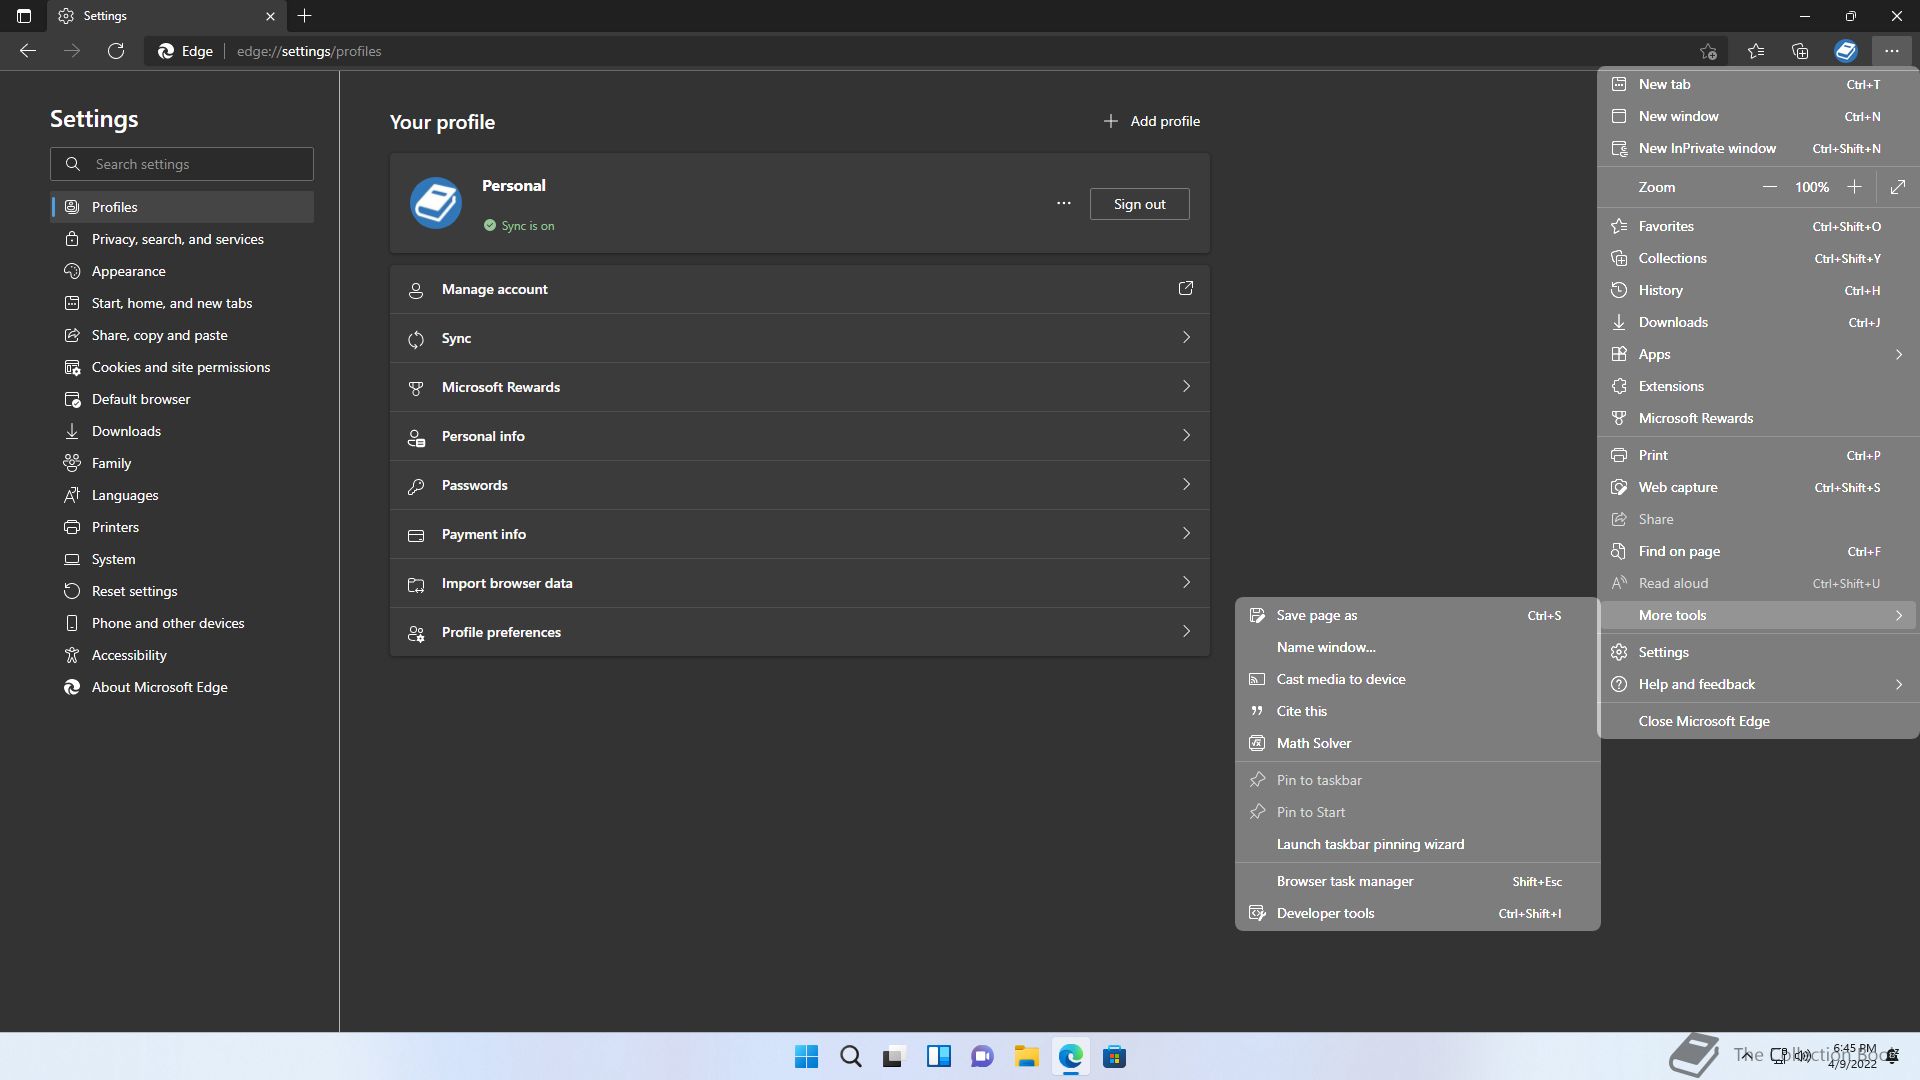Image resolution: width=1920 pixels, height=1080 pixels.
Task: Open the Widgets taskbar icon
Action: [x=939, y=1057]
